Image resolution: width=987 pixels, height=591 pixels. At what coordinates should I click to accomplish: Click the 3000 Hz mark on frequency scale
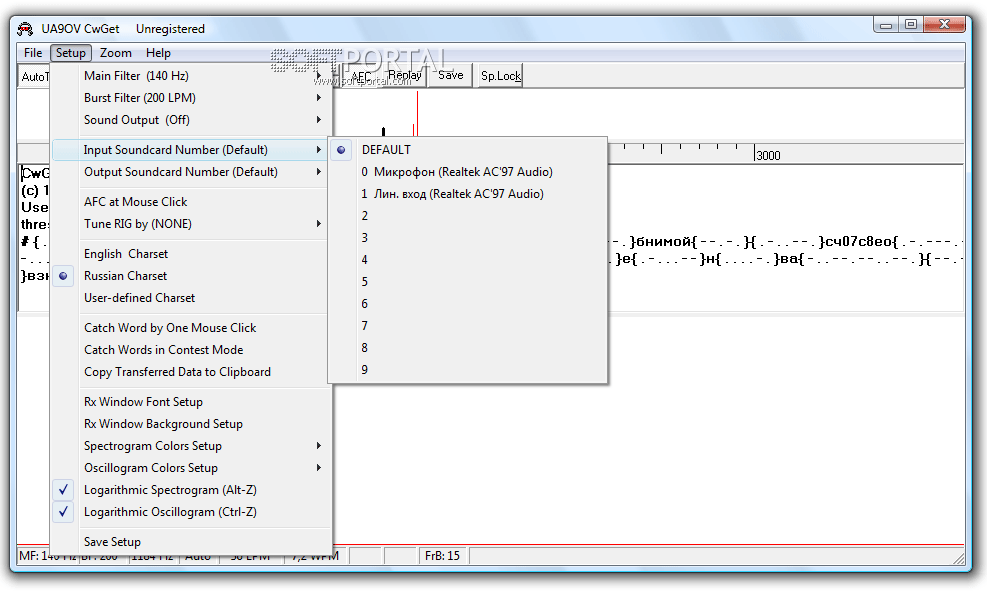click(769, 155)
